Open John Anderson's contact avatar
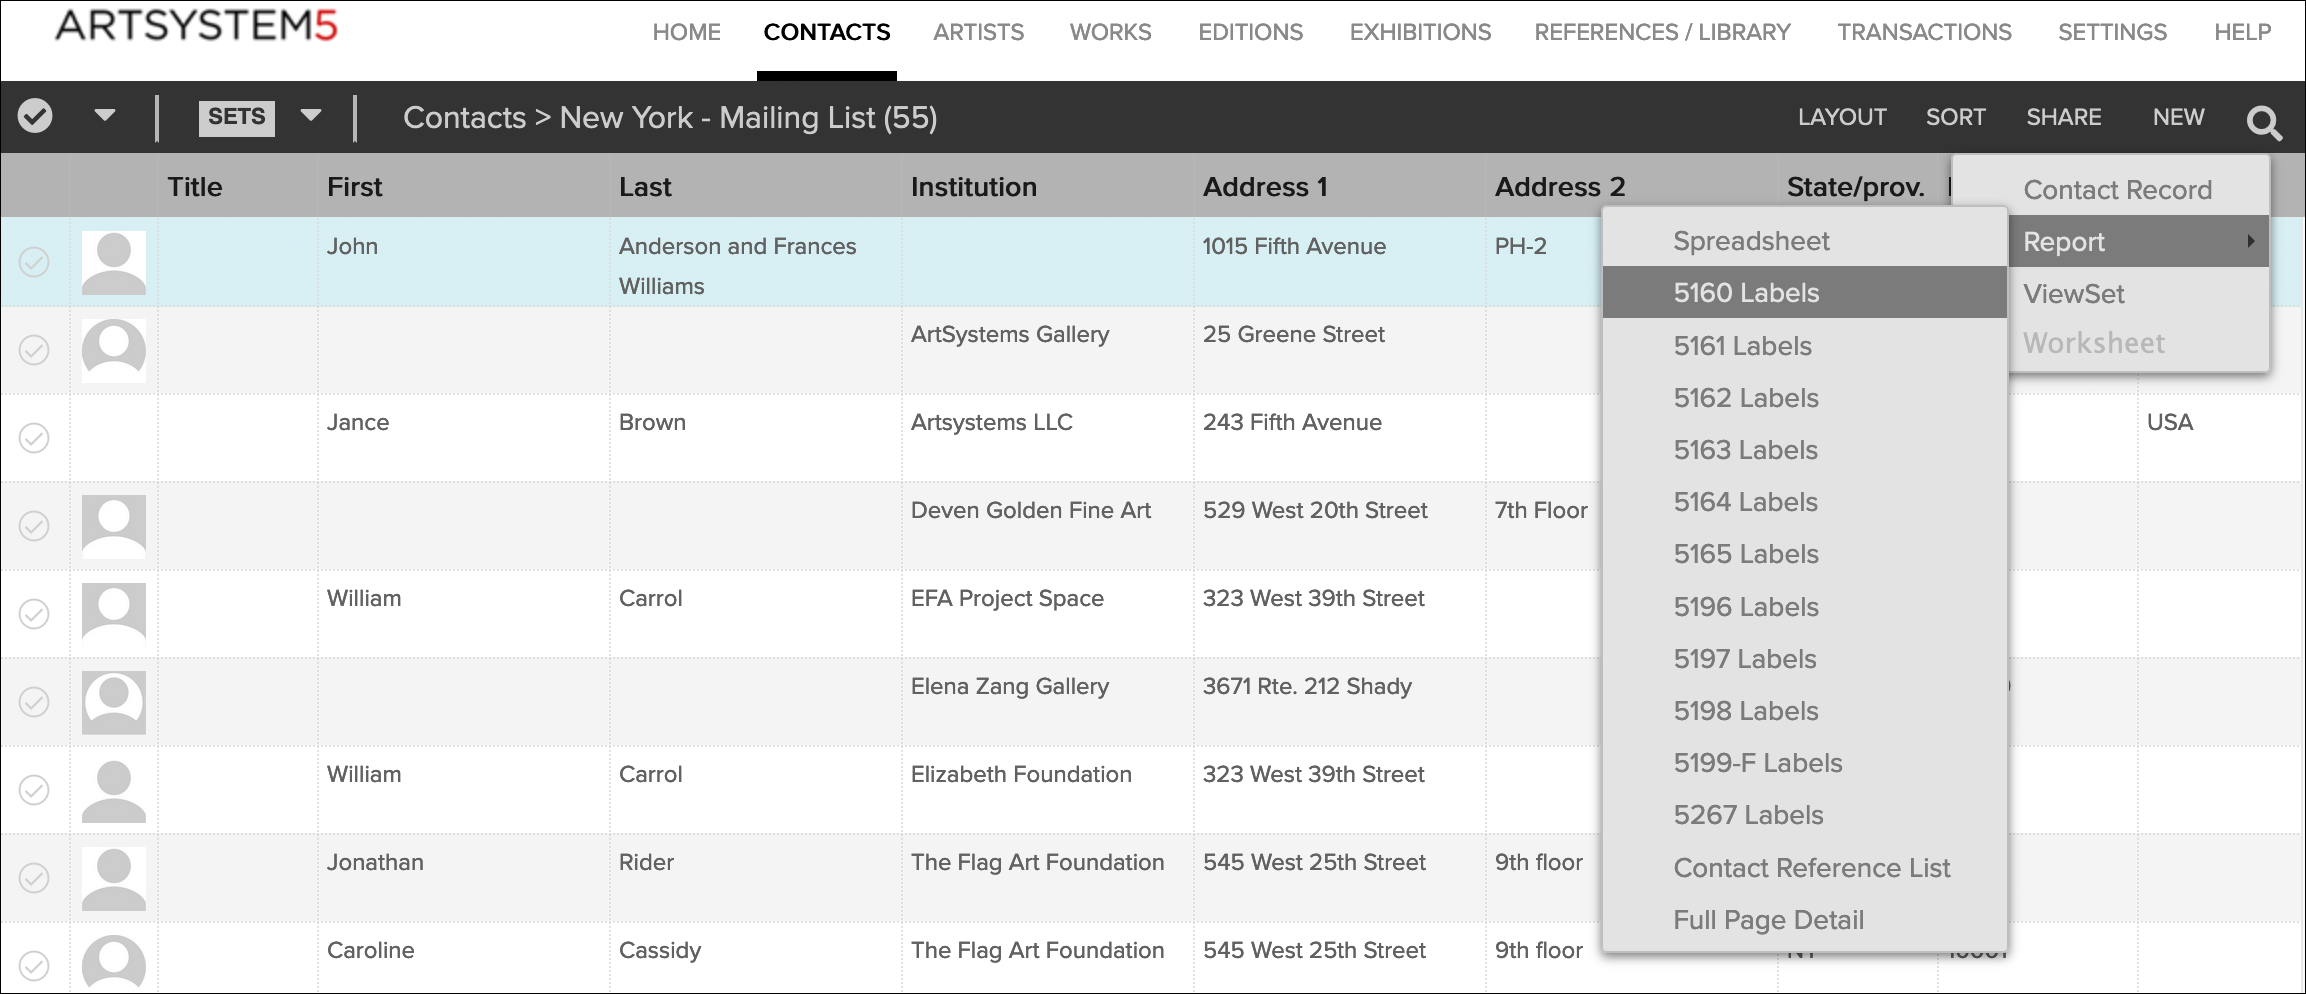This screenshot has height=994, width=2306. coord(113,263)
